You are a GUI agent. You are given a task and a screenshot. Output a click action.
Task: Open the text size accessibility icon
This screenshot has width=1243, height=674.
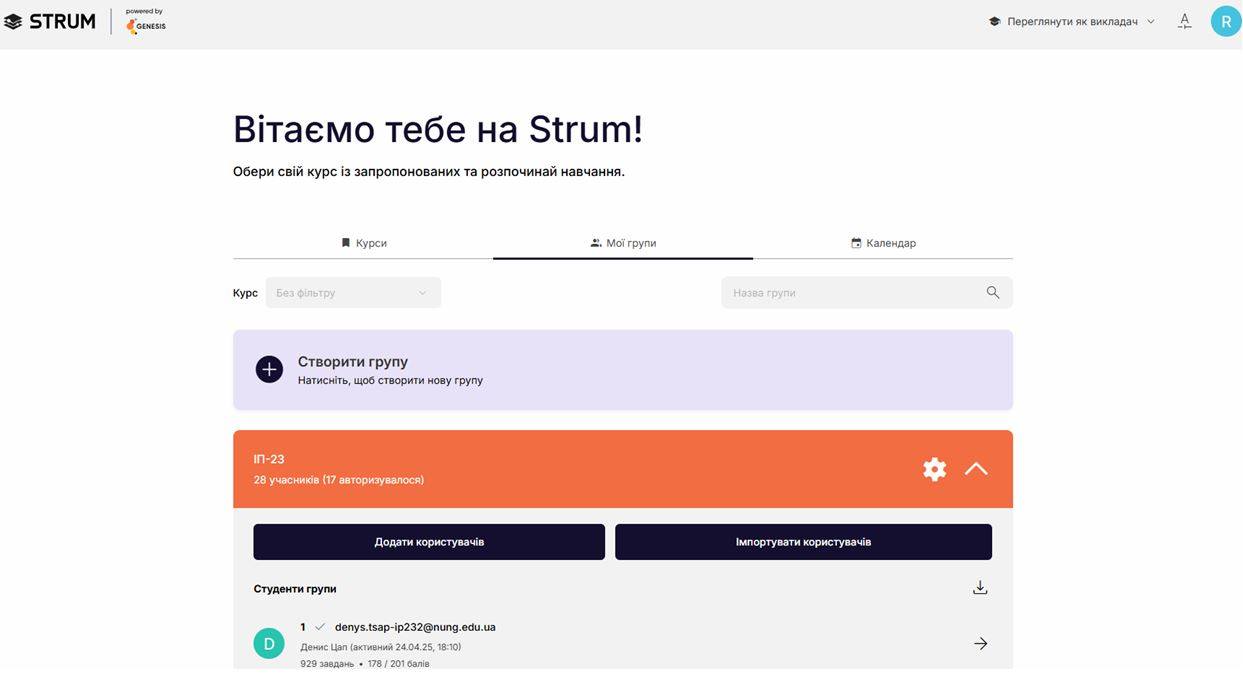point(1184,21)
